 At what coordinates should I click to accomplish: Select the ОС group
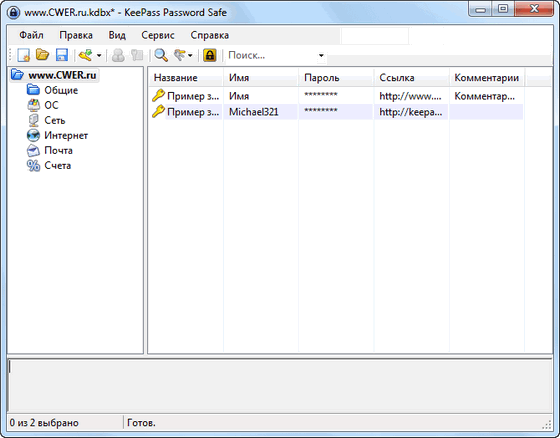(x=51, y=105)
